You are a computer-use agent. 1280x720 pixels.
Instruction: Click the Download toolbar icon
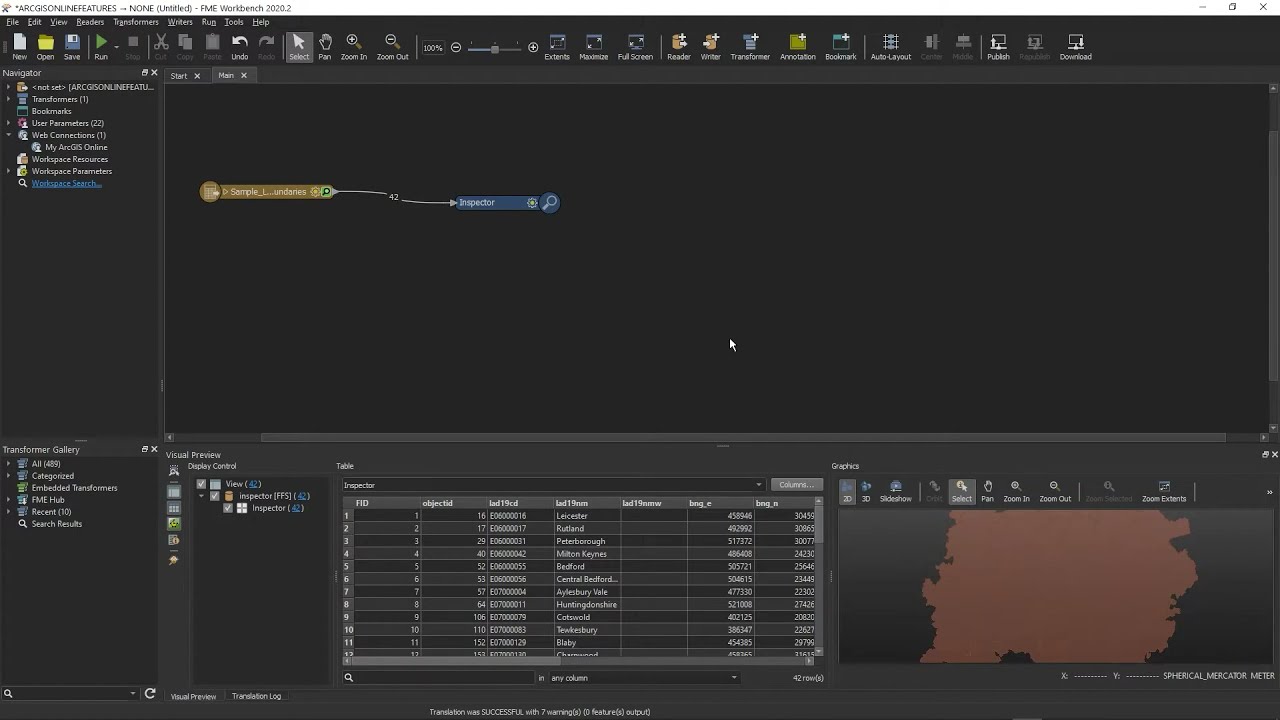1075,46
